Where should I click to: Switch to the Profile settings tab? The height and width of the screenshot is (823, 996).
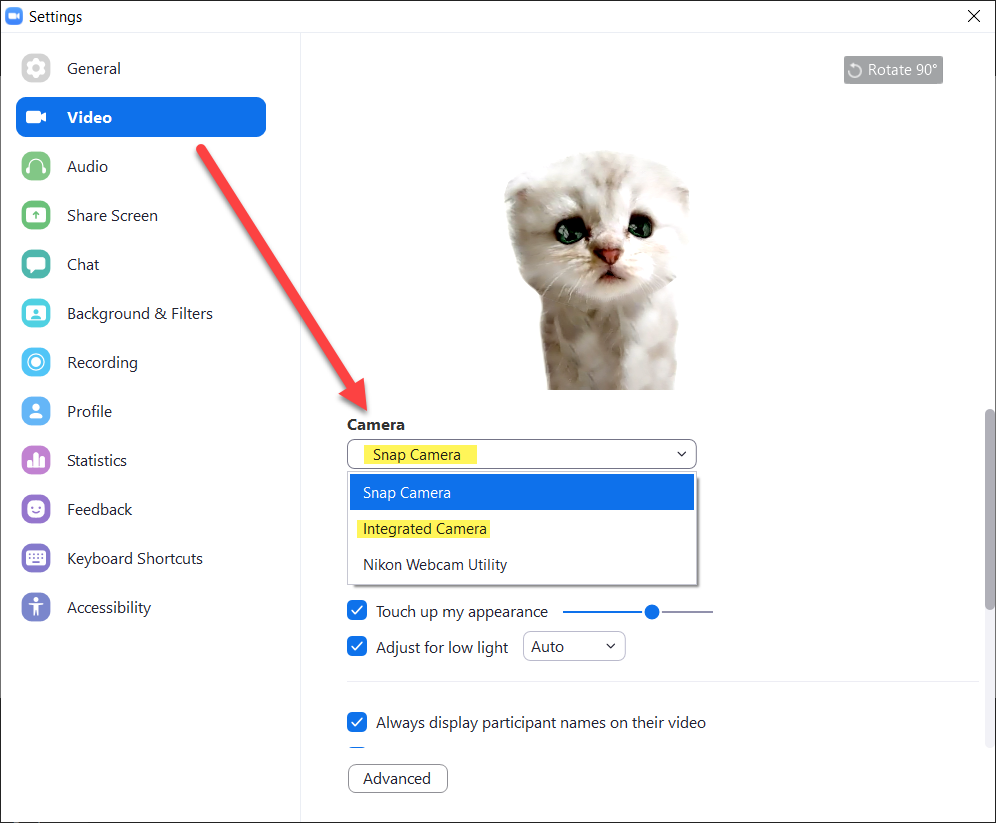[x=89, y=411]
